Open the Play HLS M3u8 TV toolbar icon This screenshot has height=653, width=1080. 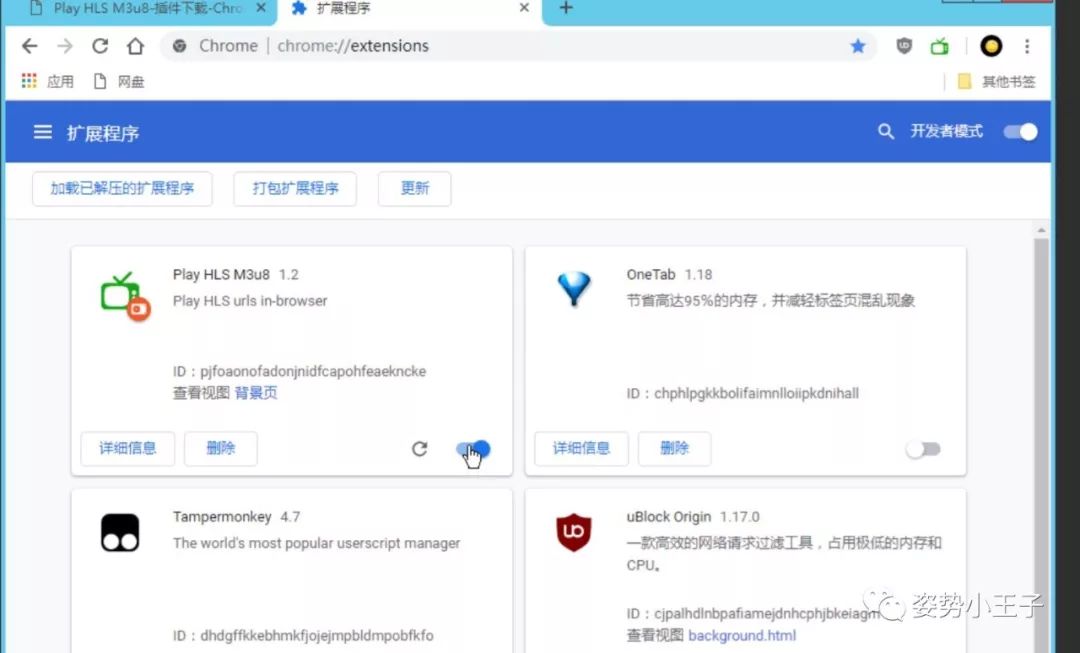coord(939,46)
